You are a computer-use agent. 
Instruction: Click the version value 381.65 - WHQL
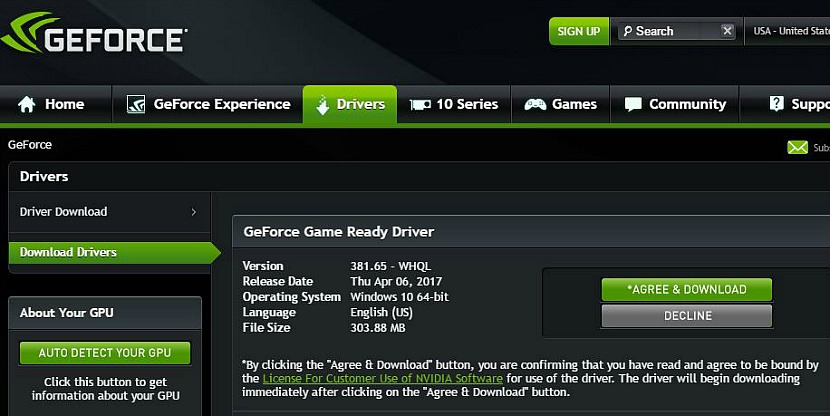tap(391, 266)
